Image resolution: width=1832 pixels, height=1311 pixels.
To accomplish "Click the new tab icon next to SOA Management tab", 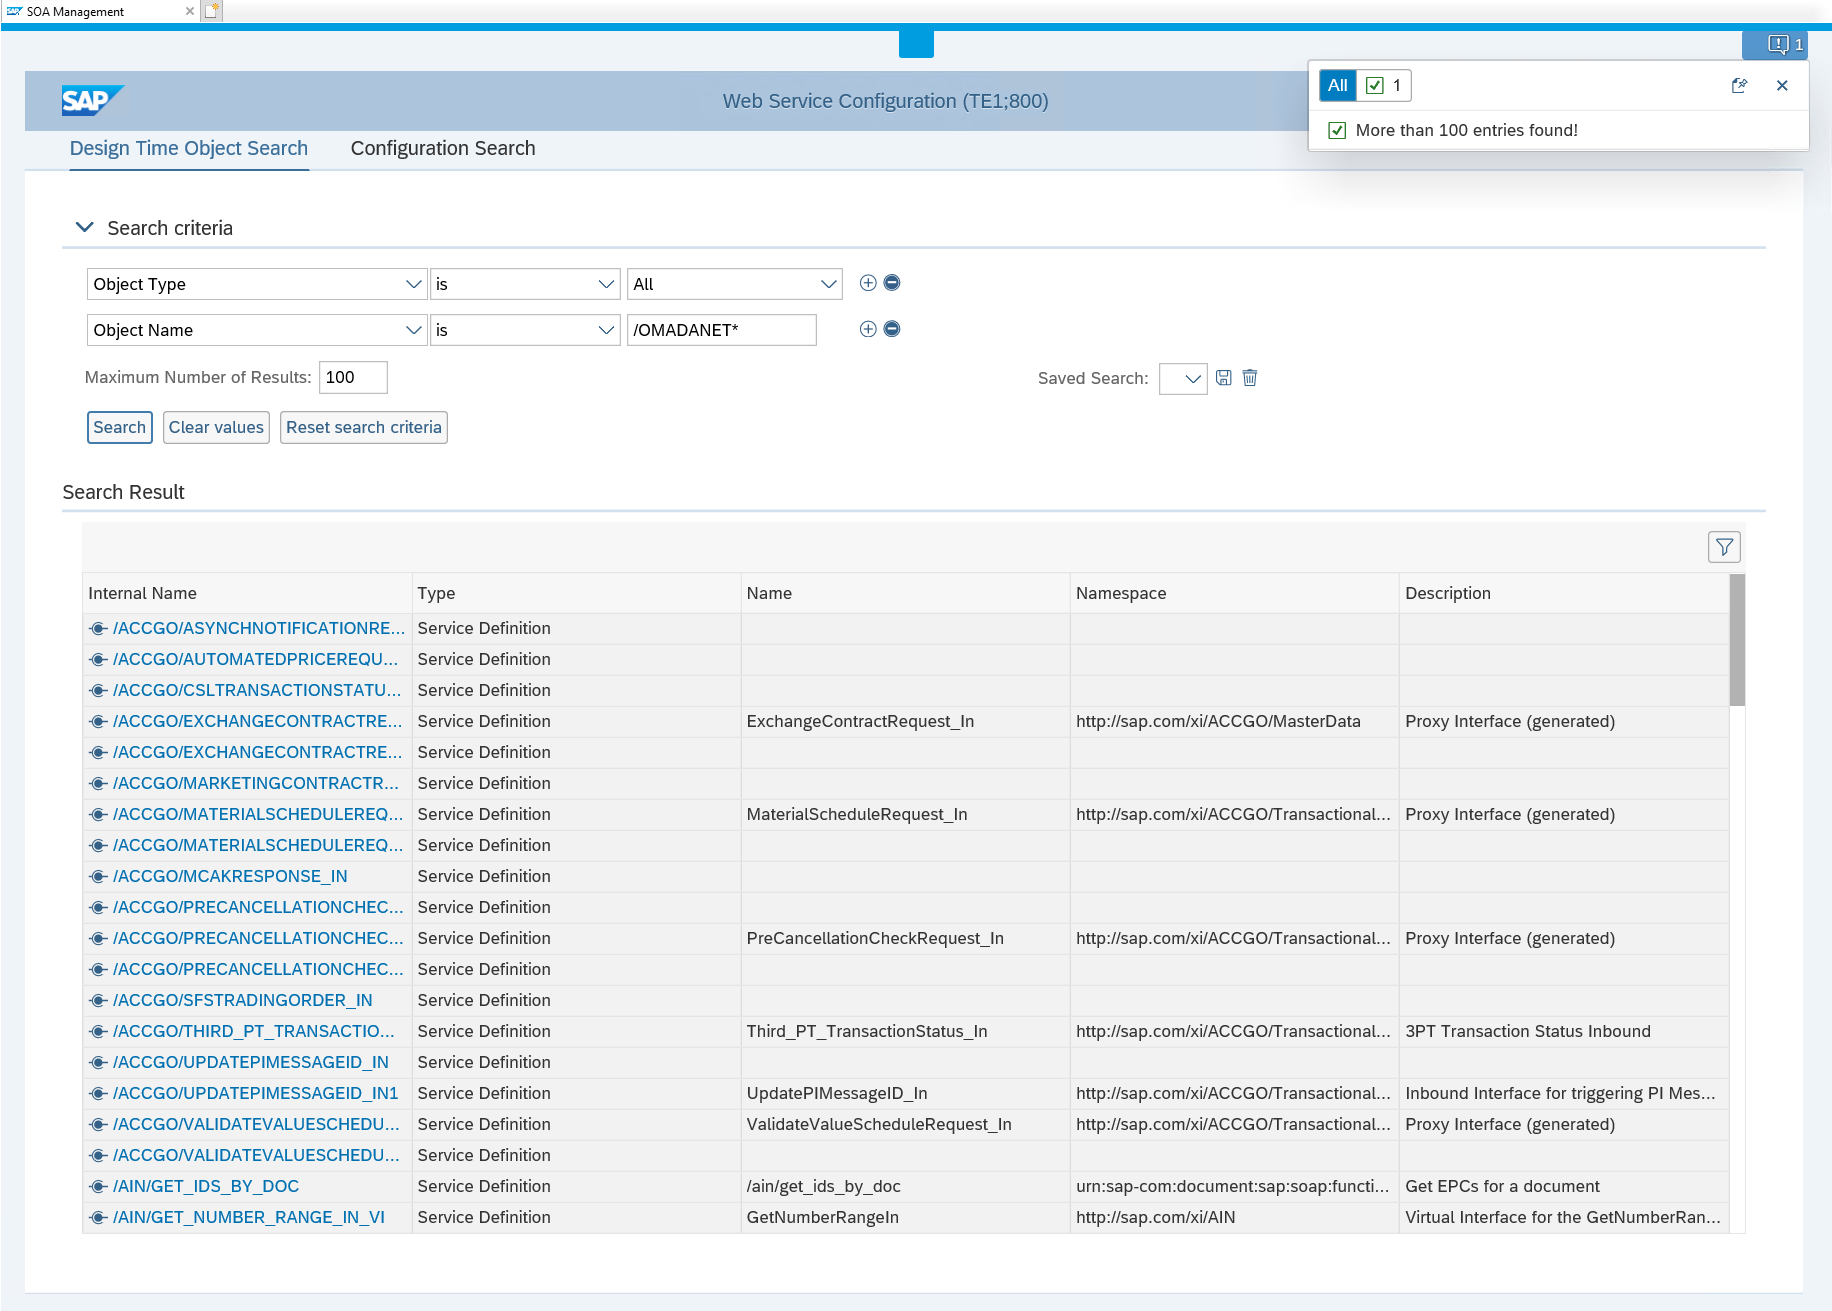I will tap(211, 11).
